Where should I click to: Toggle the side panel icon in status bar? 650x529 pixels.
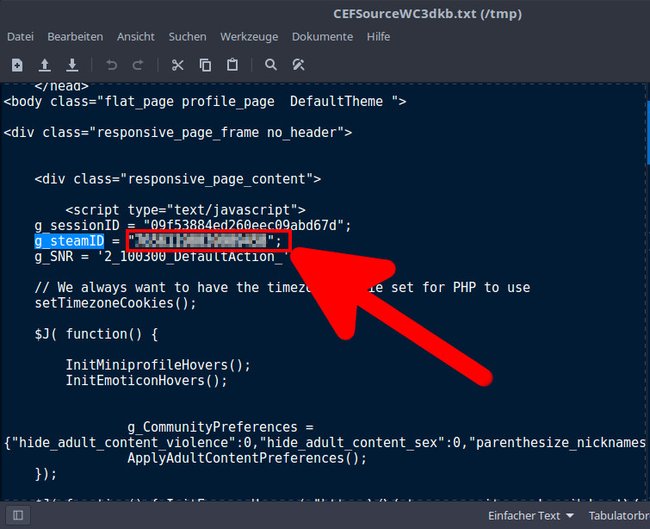pyautogui.click(x=18, y=515)
